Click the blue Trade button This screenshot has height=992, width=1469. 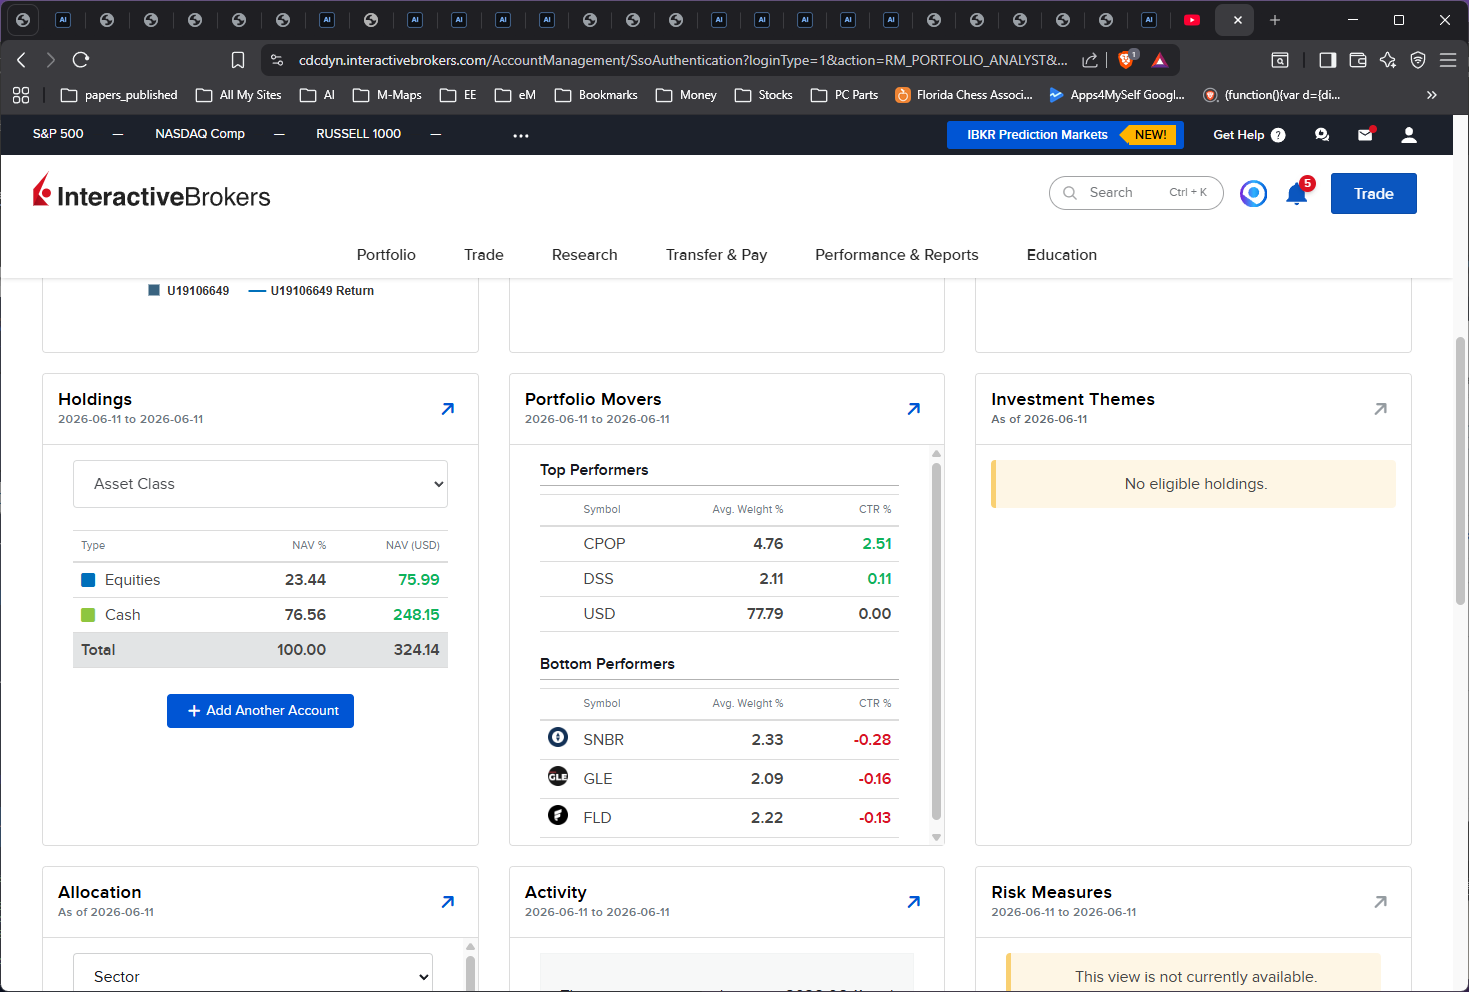[1374, 194]
